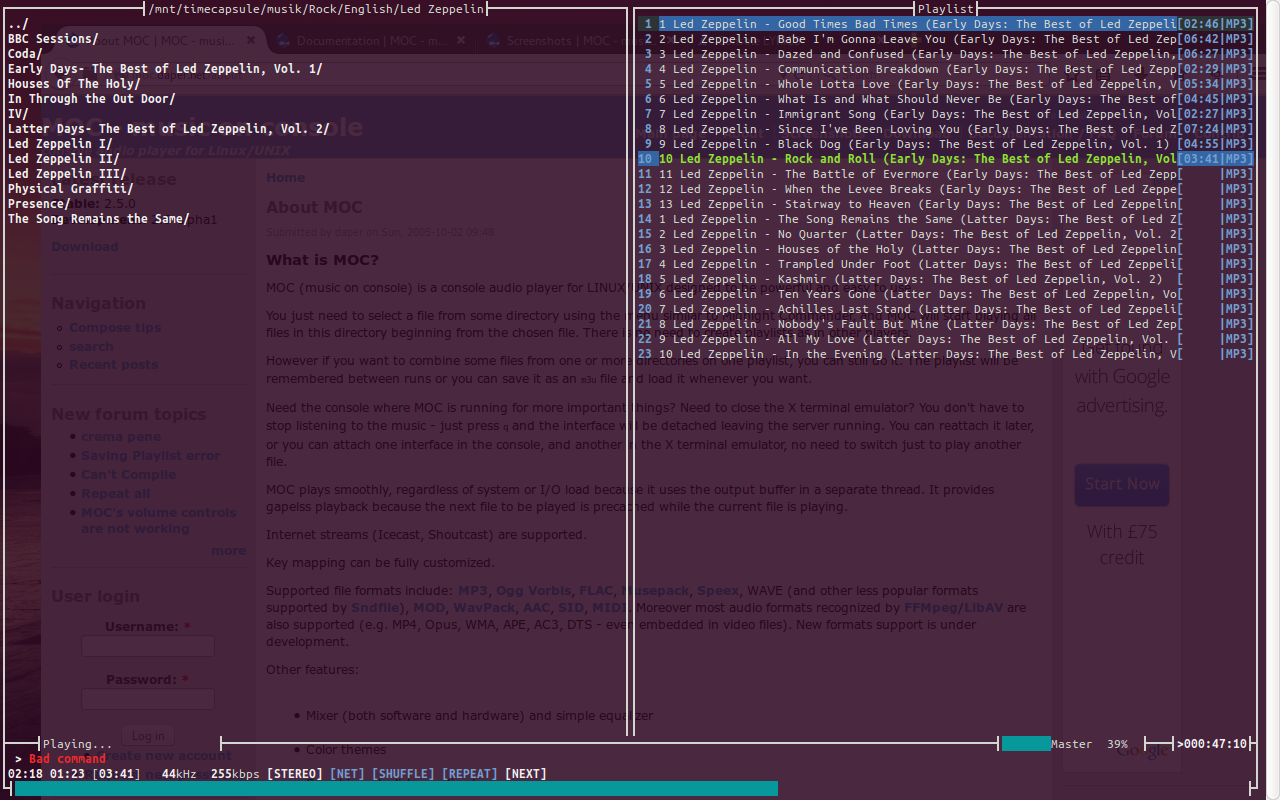Click the Username input field in browser

(x=148, y=646)
